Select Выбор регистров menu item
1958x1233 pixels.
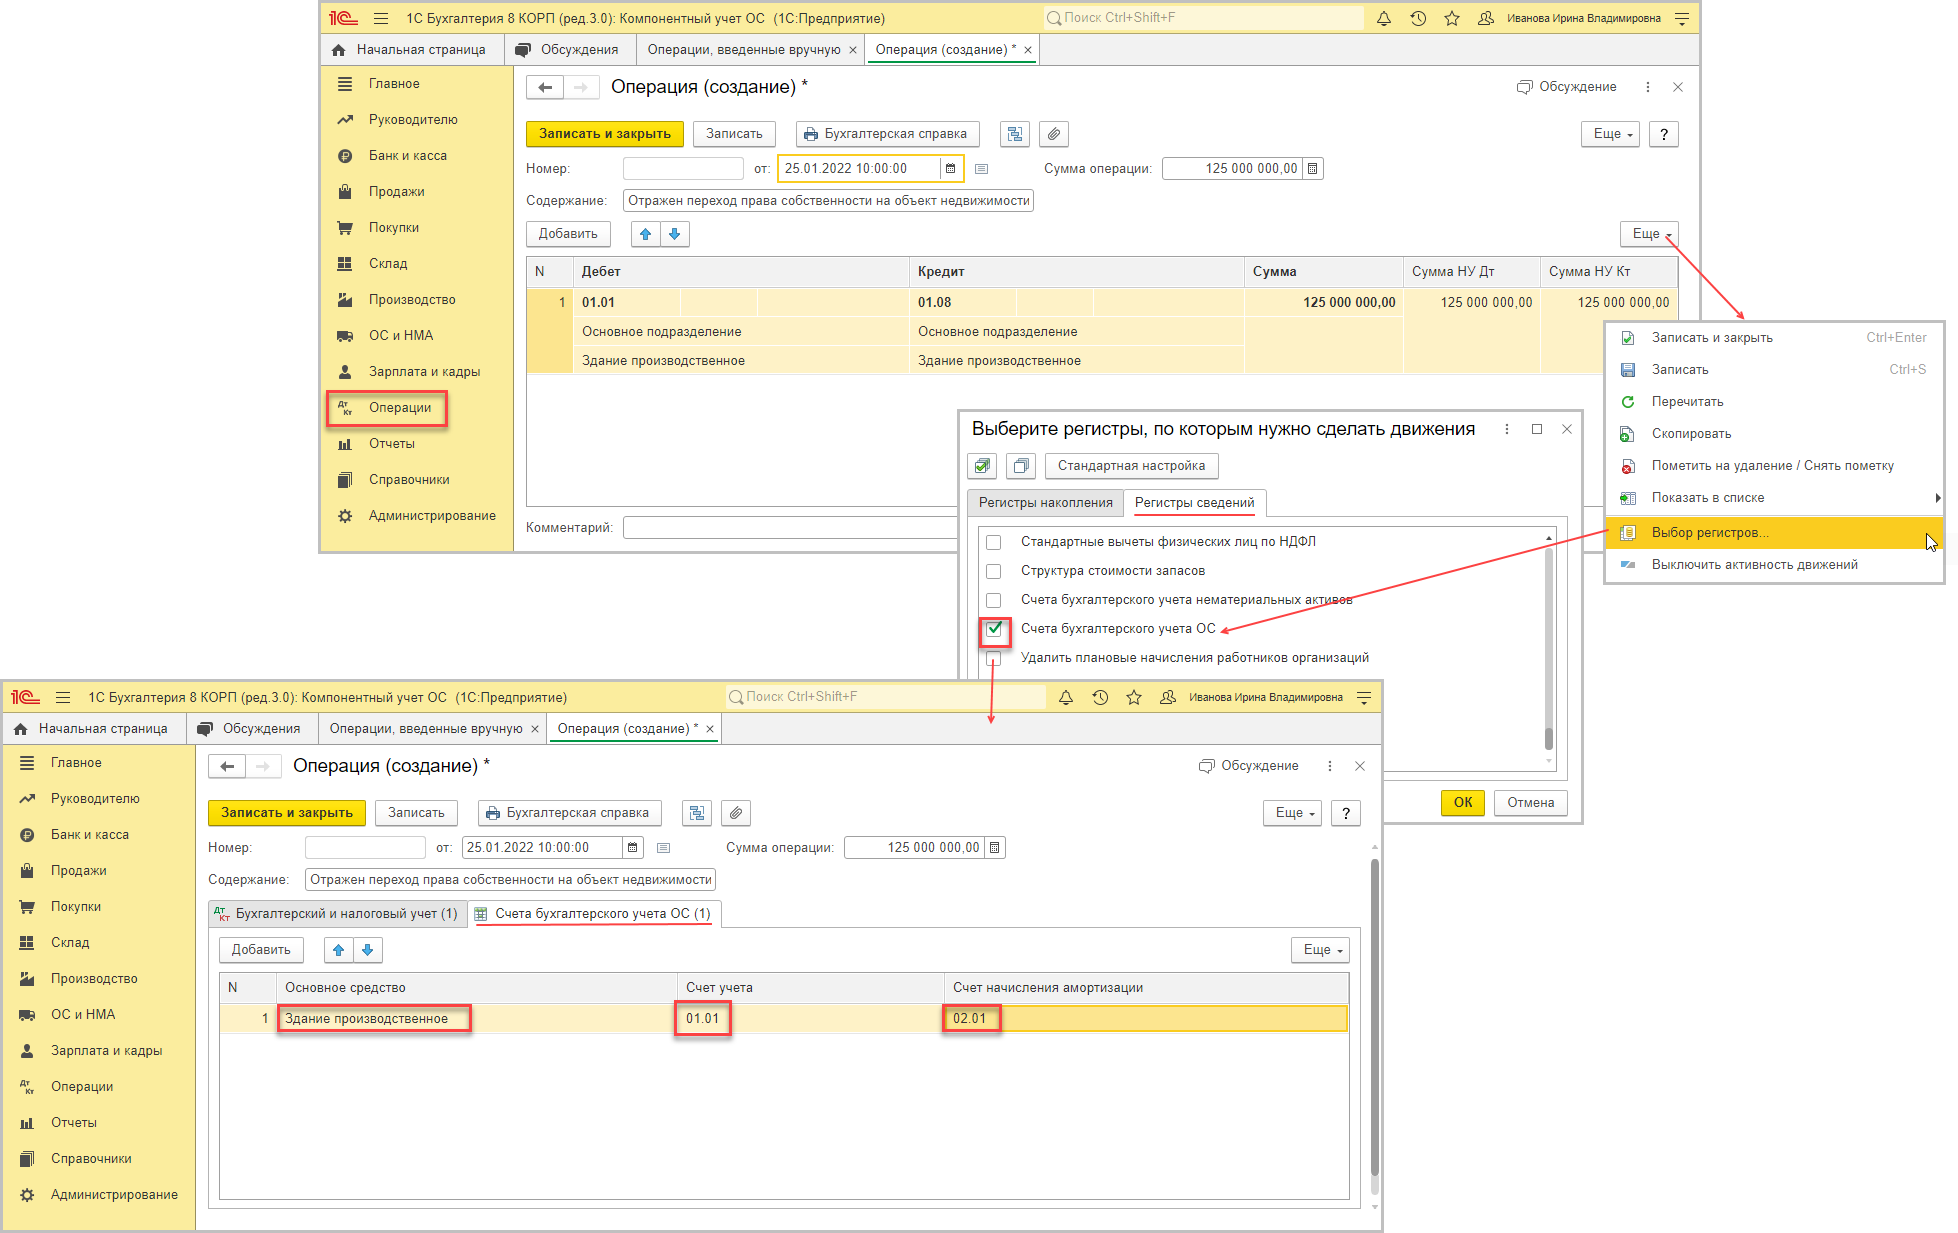pos(1774,533)
